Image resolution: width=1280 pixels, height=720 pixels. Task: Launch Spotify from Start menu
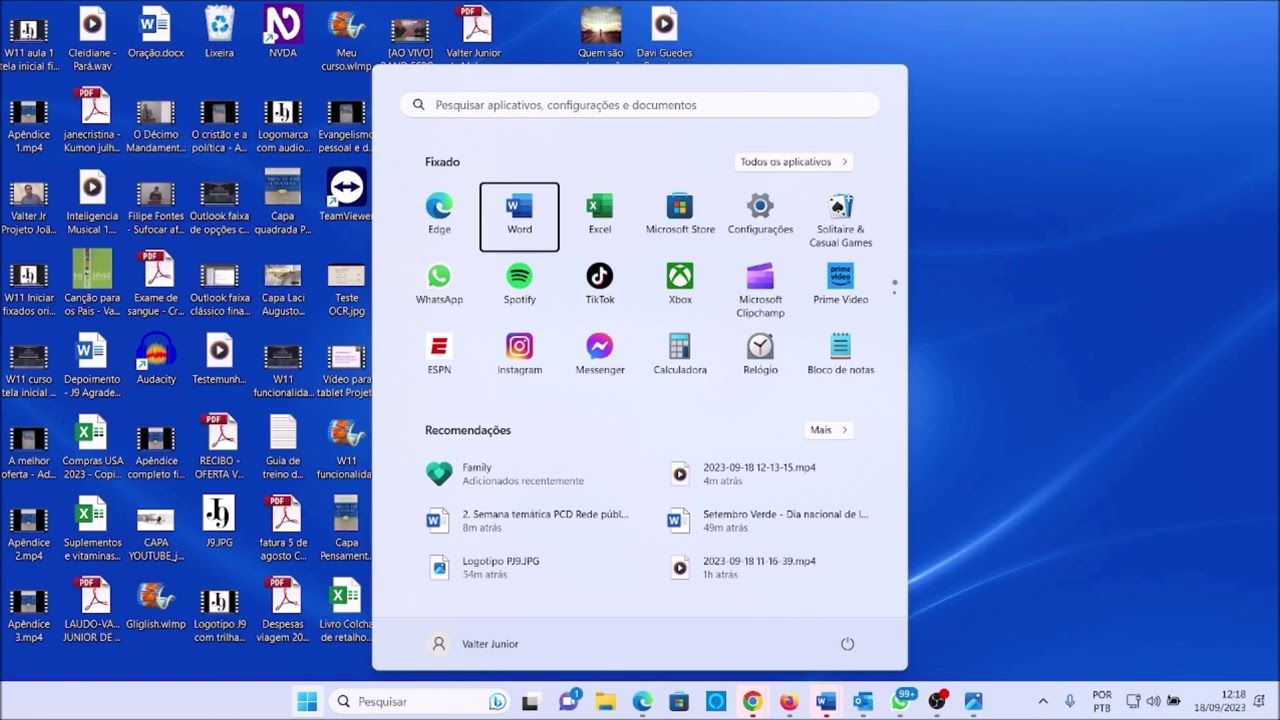pos(519,285)
